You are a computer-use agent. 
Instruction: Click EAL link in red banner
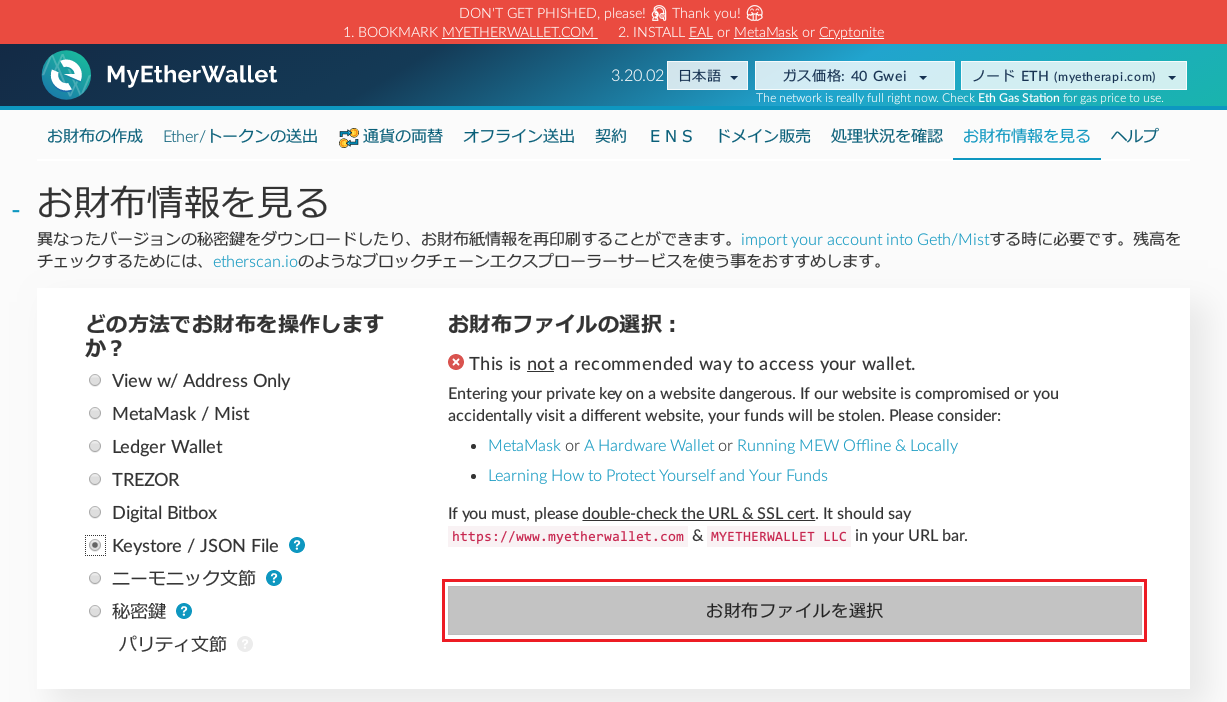click(x=701, y=32)
